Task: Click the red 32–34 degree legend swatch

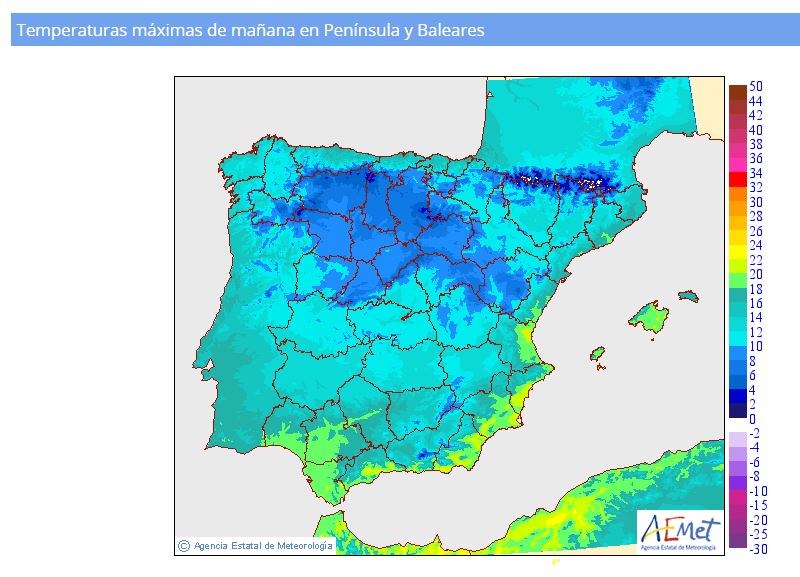Action: click(737, 180)
